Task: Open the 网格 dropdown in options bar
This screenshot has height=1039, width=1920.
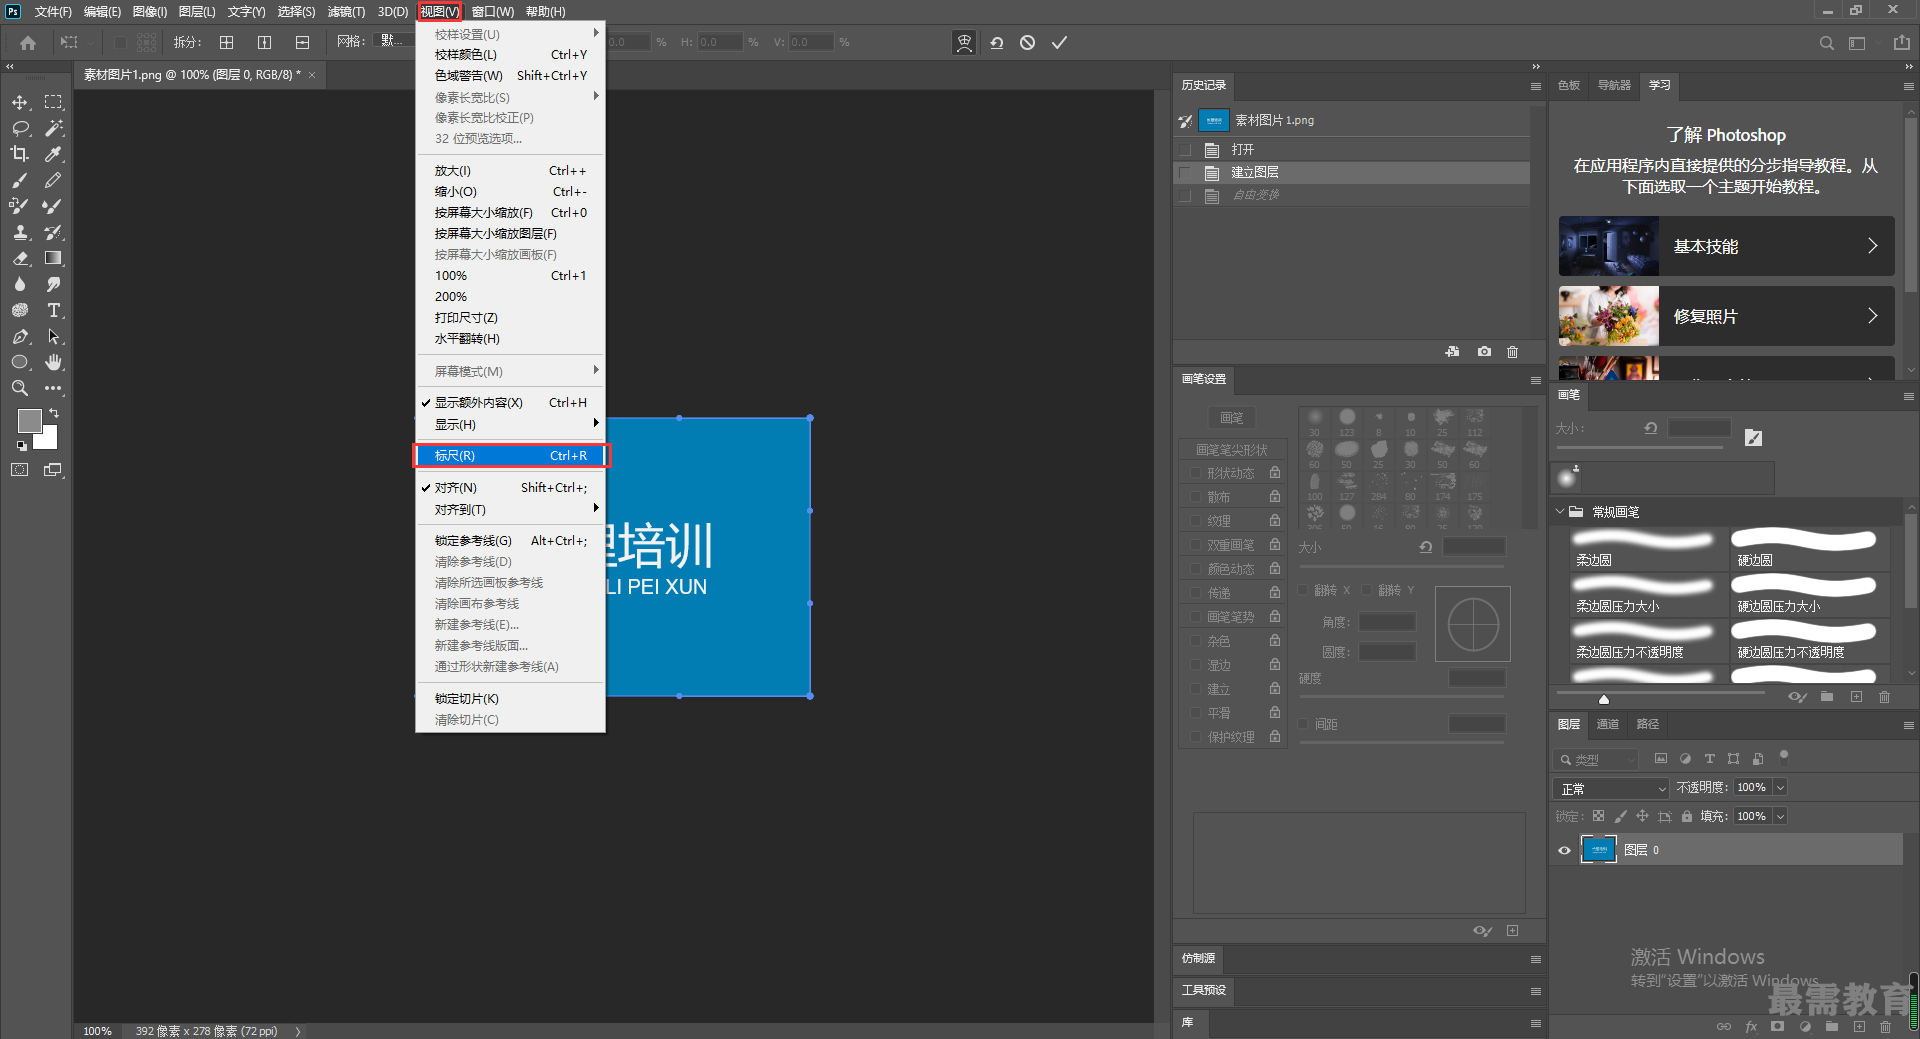Action: 392,41
